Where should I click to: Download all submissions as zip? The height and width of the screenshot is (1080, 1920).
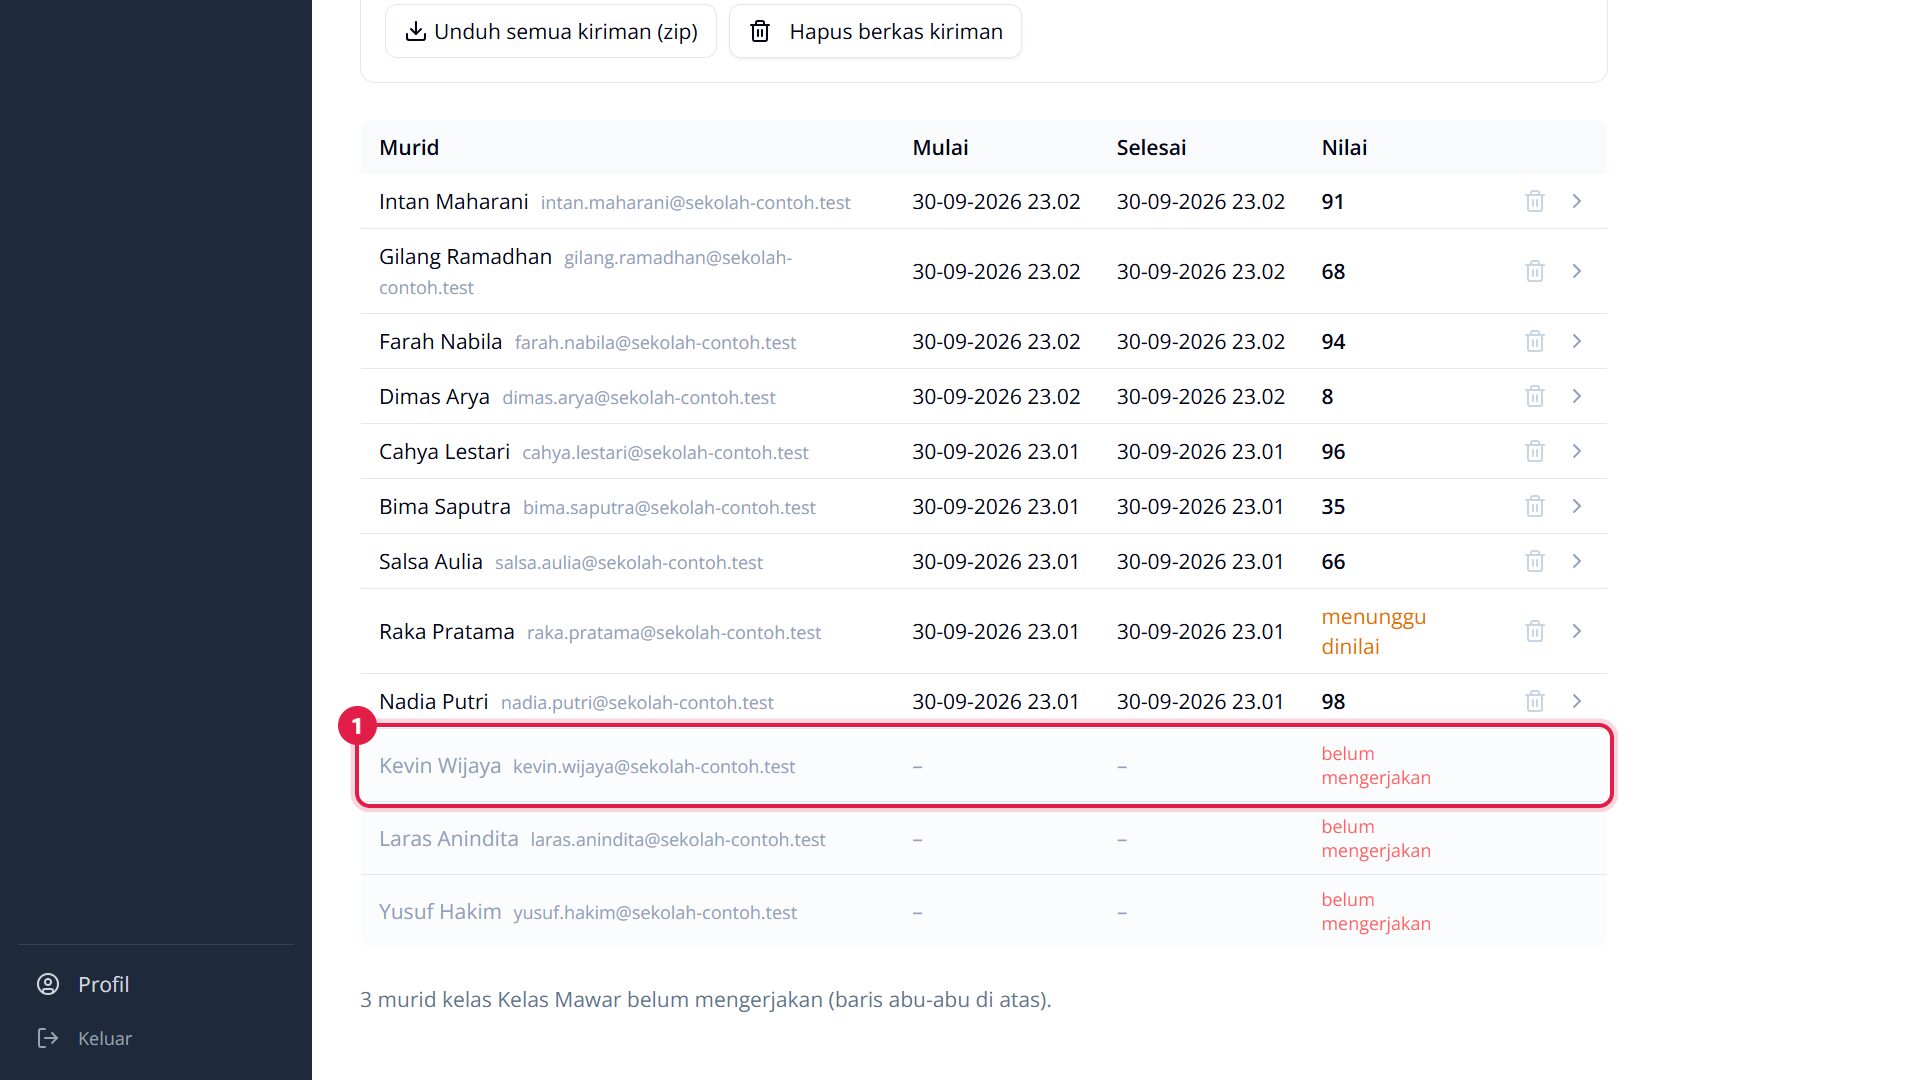[551, 31]
